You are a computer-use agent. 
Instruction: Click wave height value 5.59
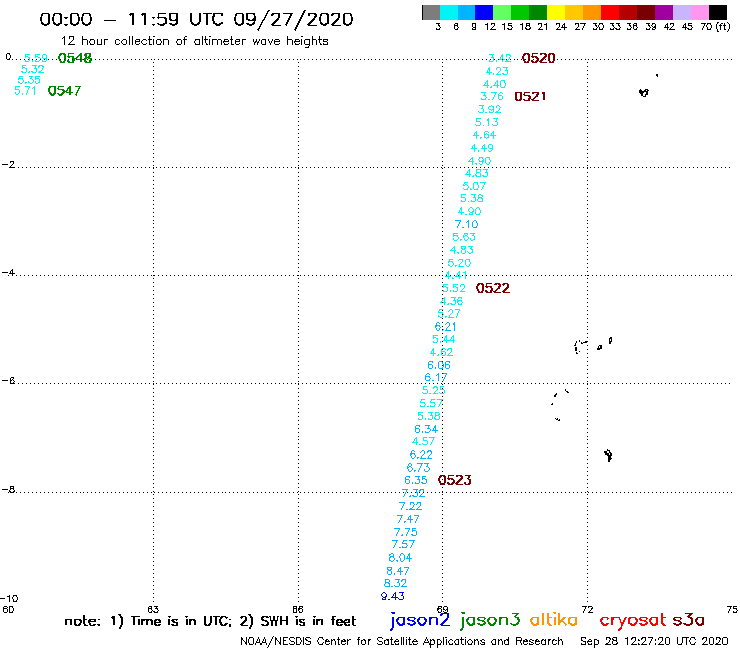pos(36,58)
